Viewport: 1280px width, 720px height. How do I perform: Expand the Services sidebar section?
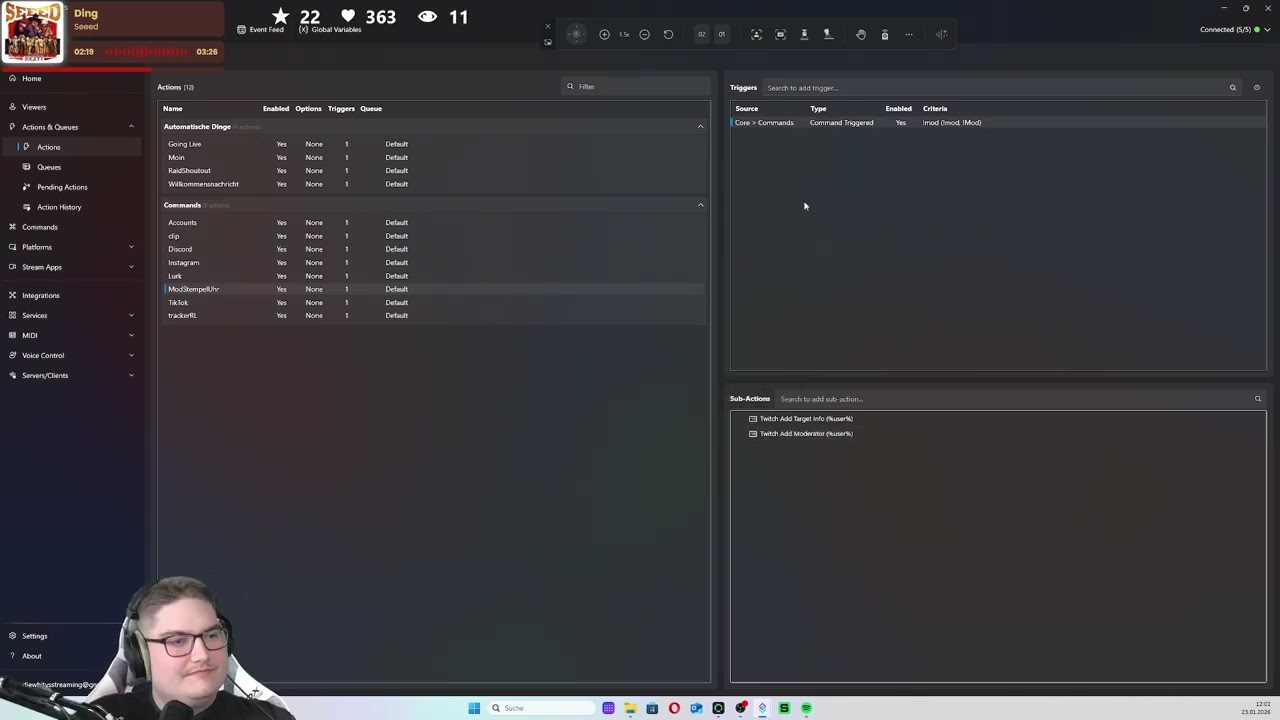pyautogui.click(x=131, y=315)
